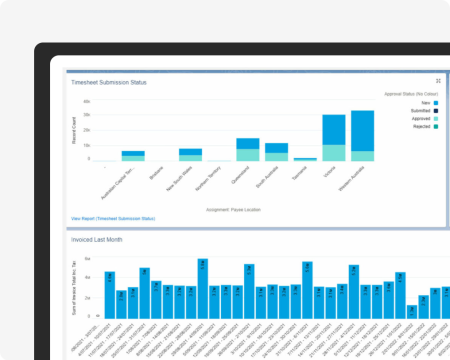Viewport: 450px width, 360px height.
Task: Click the Timesheet Submission Status panel title
Action: (109, 82)
